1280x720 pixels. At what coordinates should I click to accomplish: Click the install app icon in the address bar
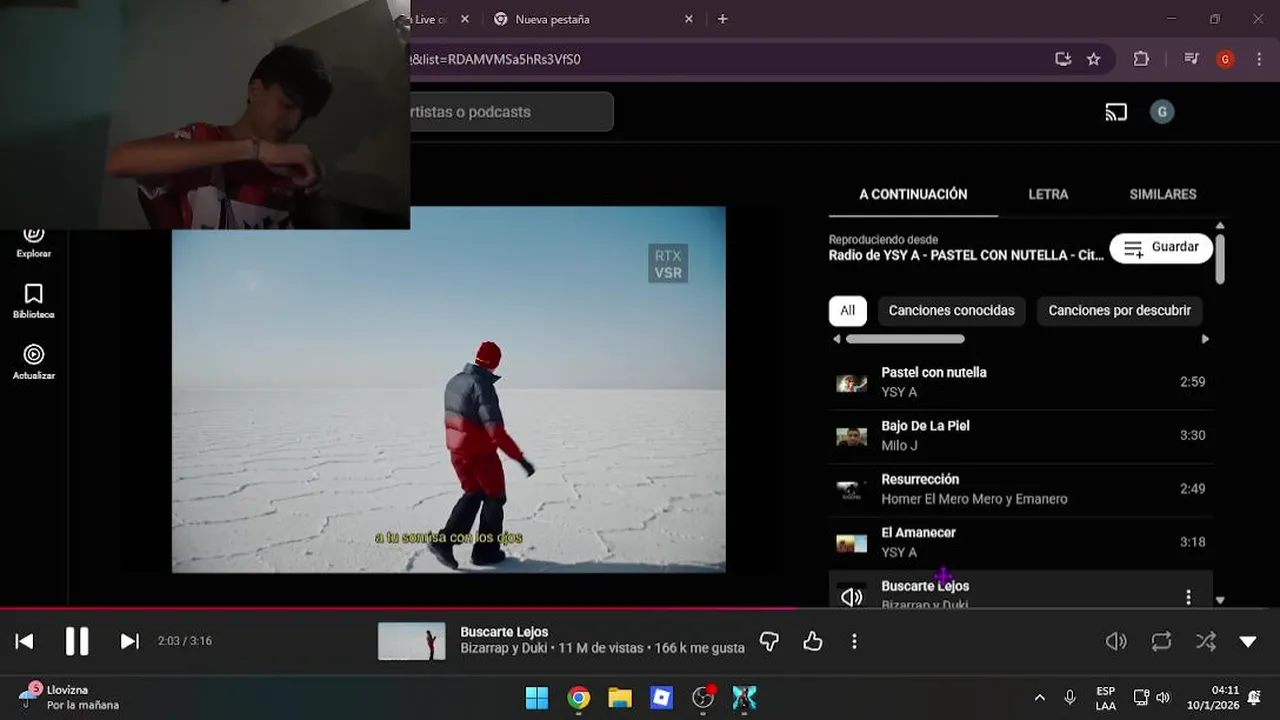tap(1063, 59)
